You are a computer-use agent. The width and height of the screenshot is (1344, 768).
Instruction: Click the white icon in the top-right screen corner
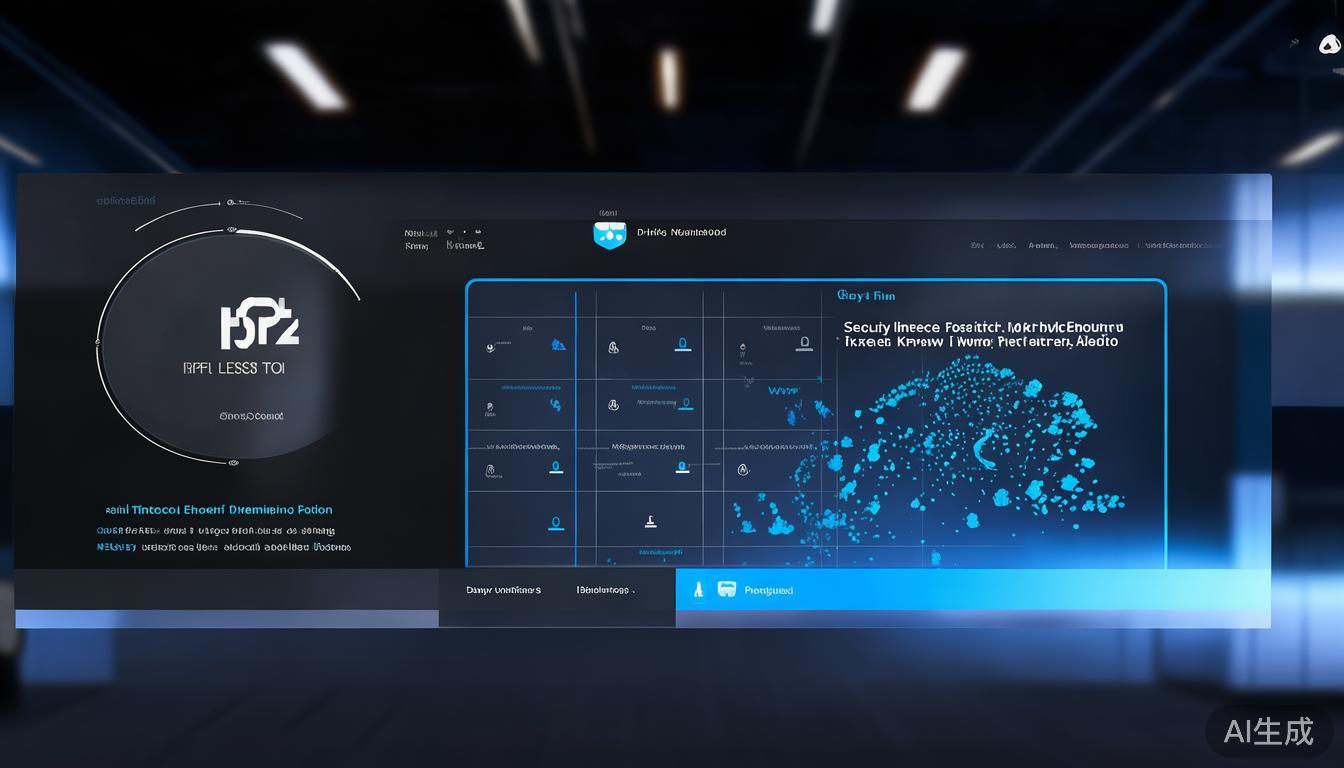coord(1329,43)
